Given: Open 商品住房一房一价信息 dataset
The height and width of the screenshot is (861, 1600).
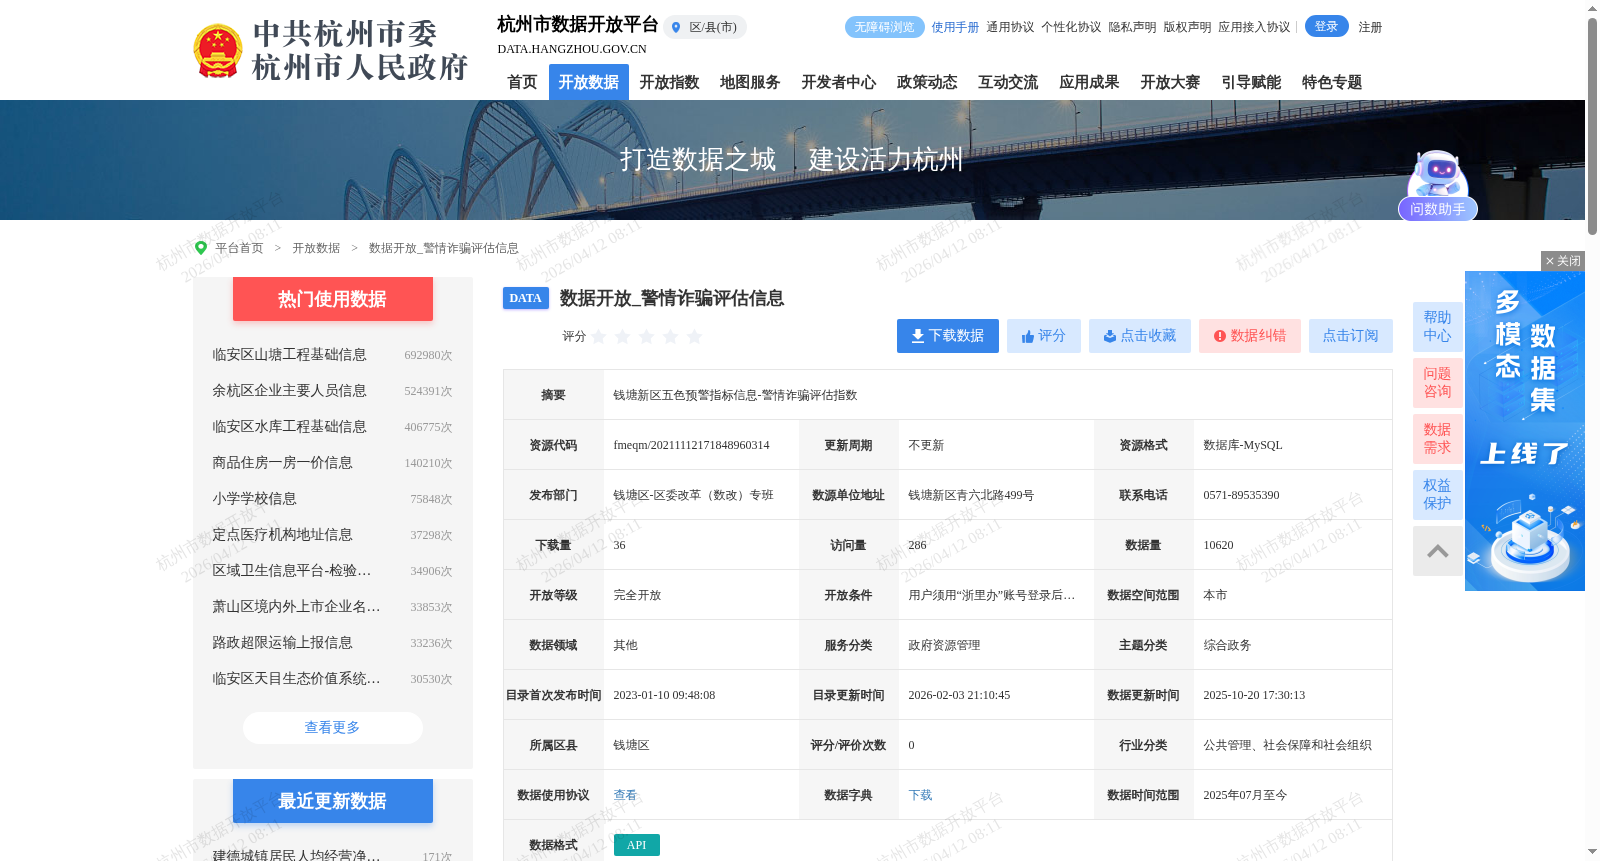Looking at the screenshot, I should pyautogui.click(x=282, y=463).
